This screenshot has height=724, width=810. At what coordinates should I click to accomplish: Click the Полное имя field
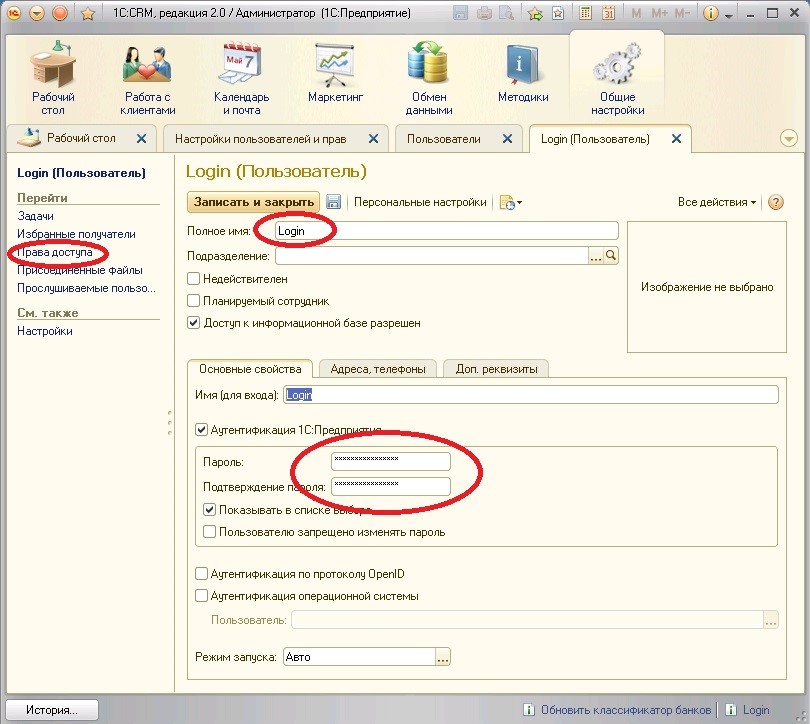(x=446, y=231)
